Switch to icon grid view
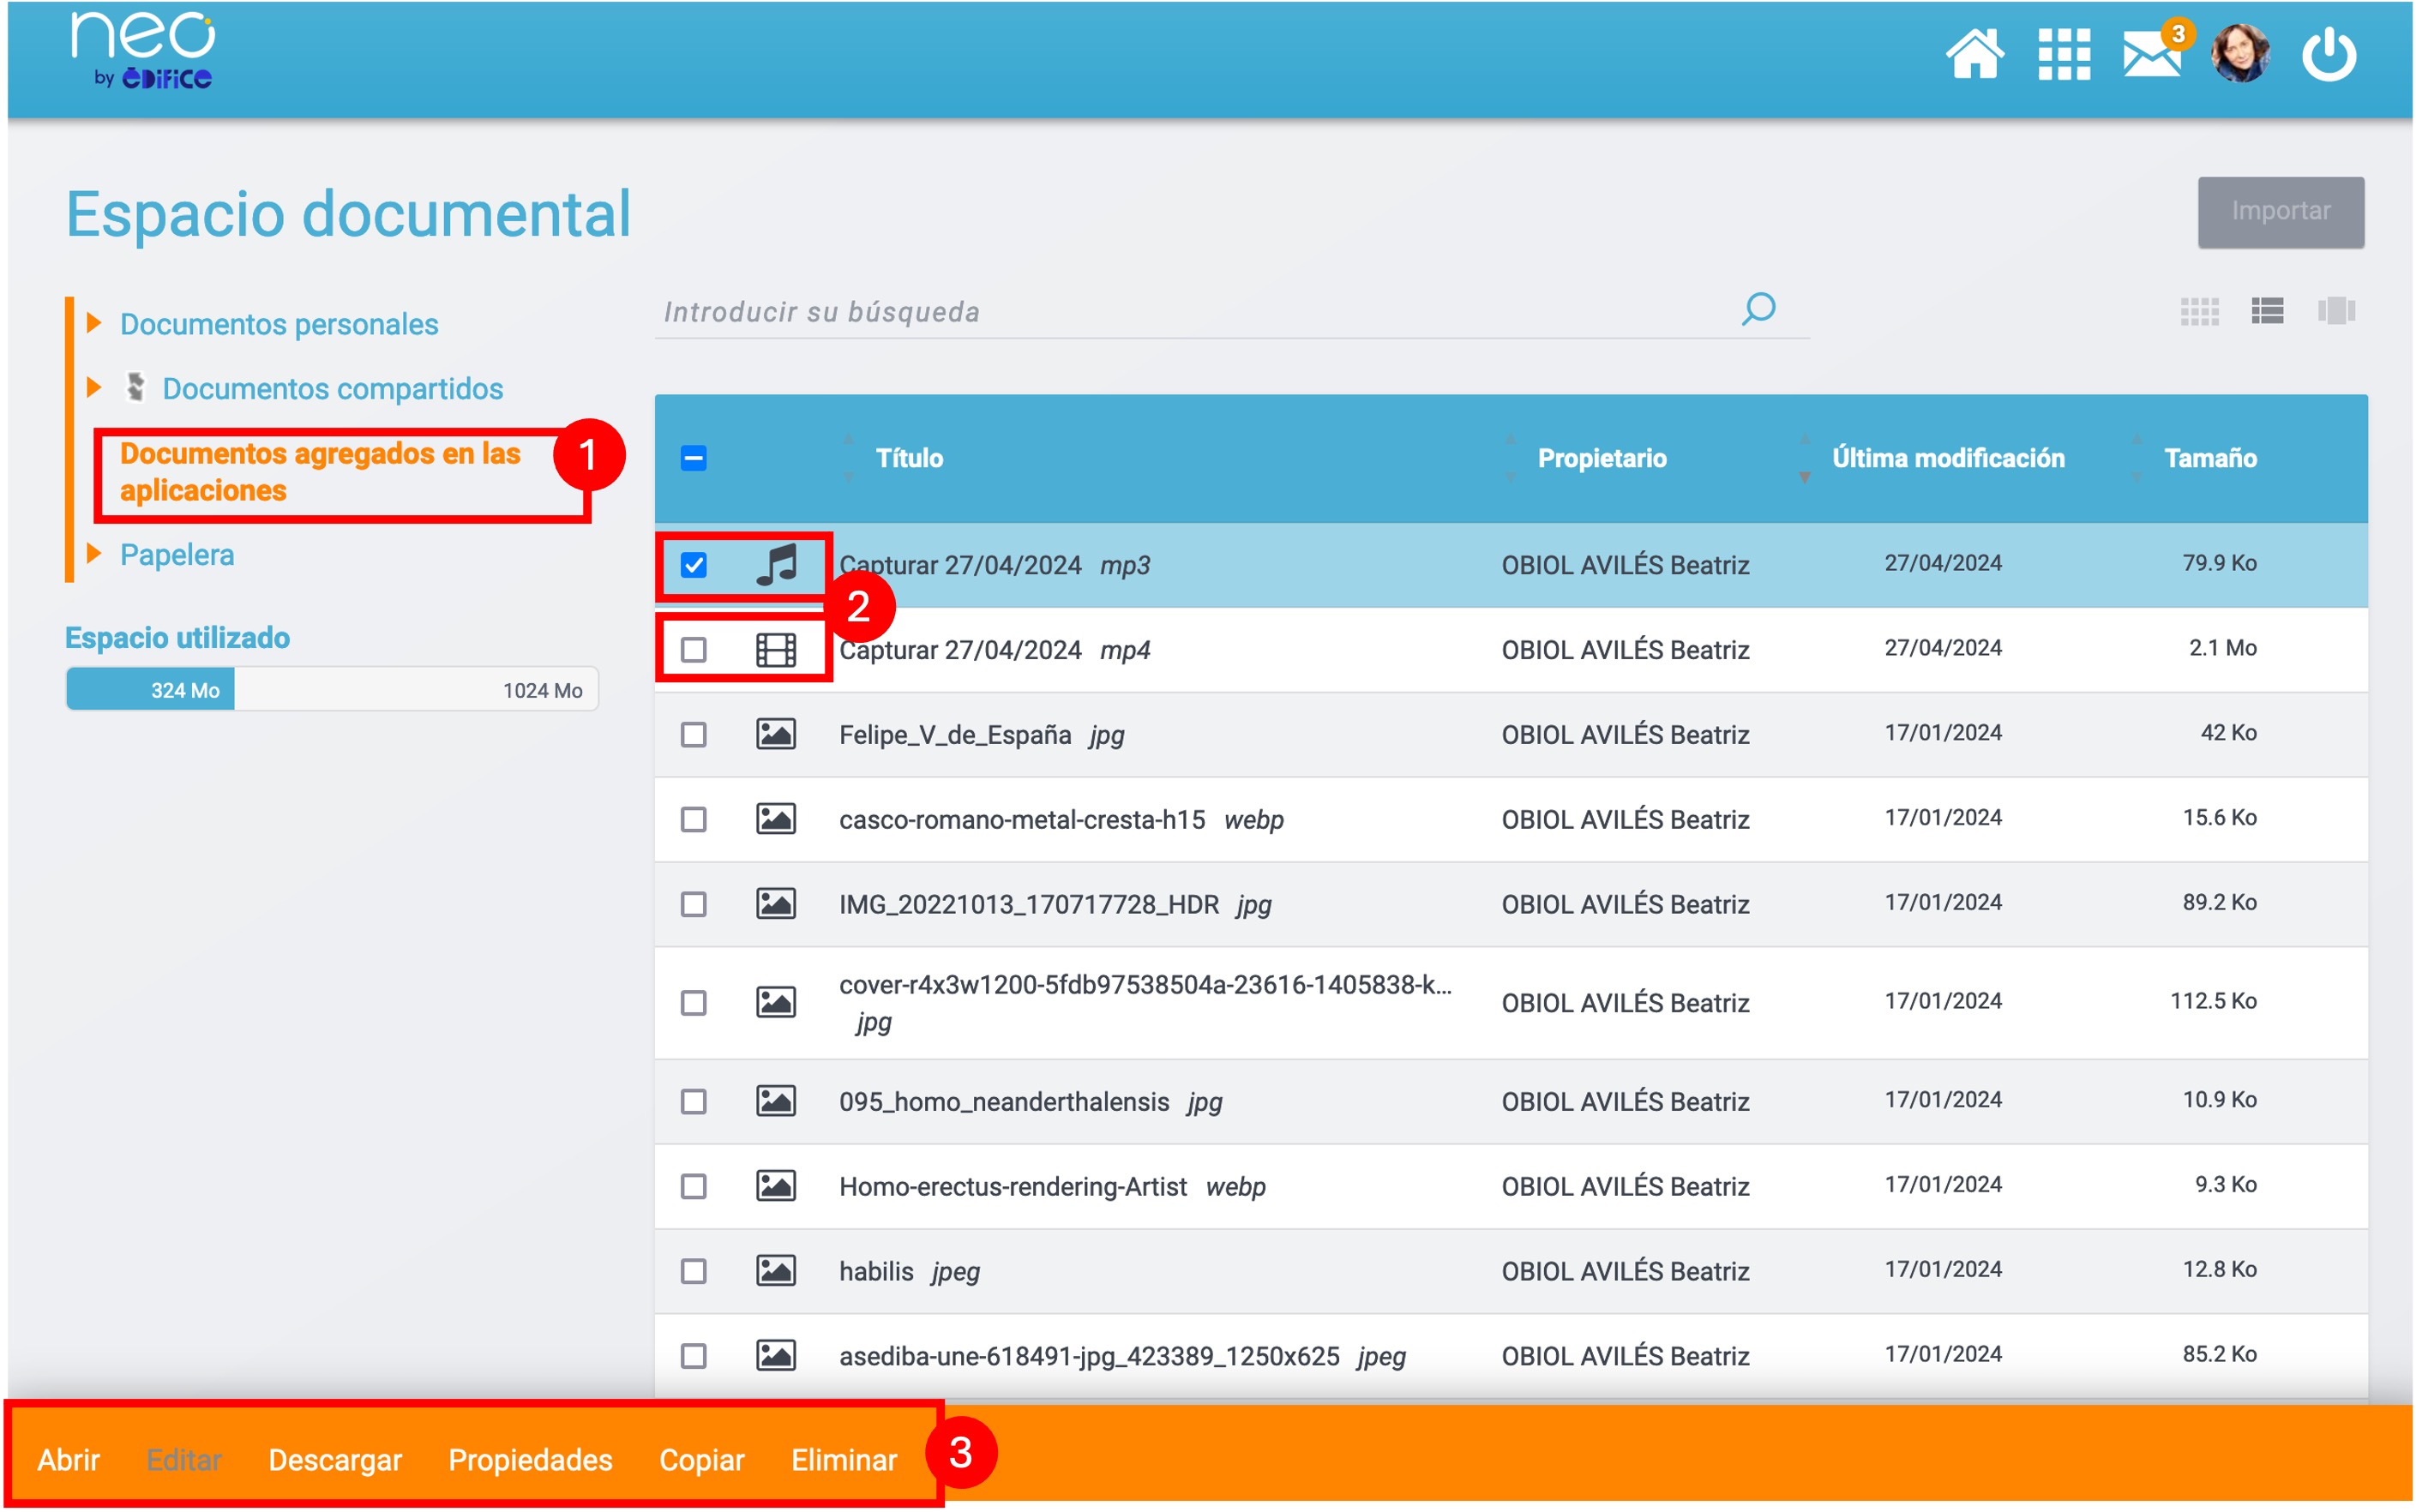This screenshot has height=1512, width=2416. 2199,311
